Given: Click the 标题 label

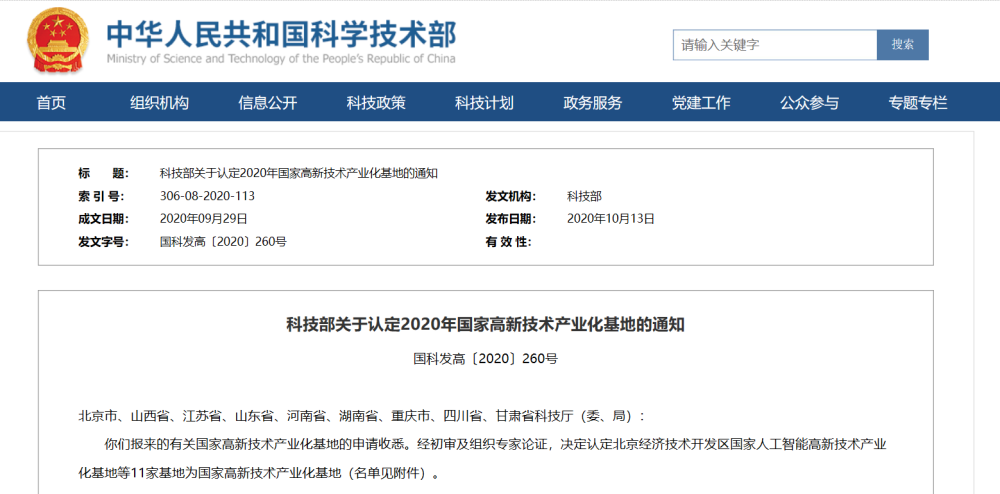Looking at the screenshot, I should pos(103,173).
